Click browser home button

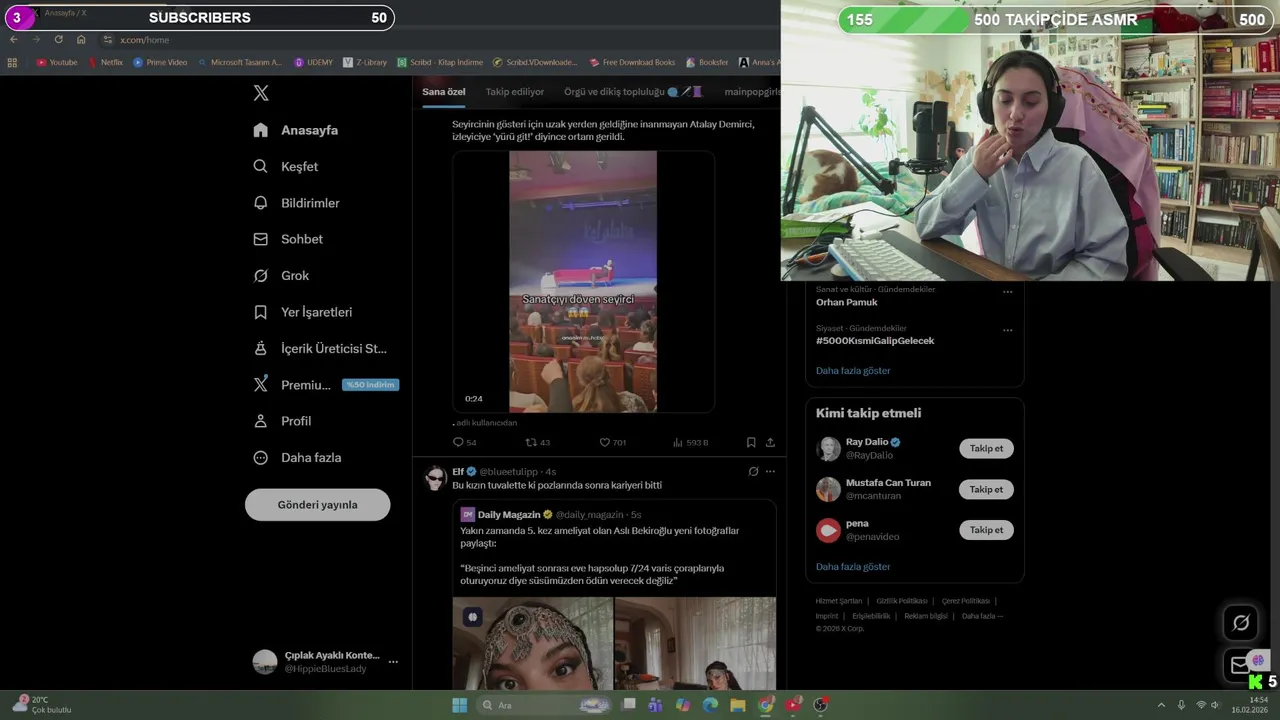(x=81, y=40)
